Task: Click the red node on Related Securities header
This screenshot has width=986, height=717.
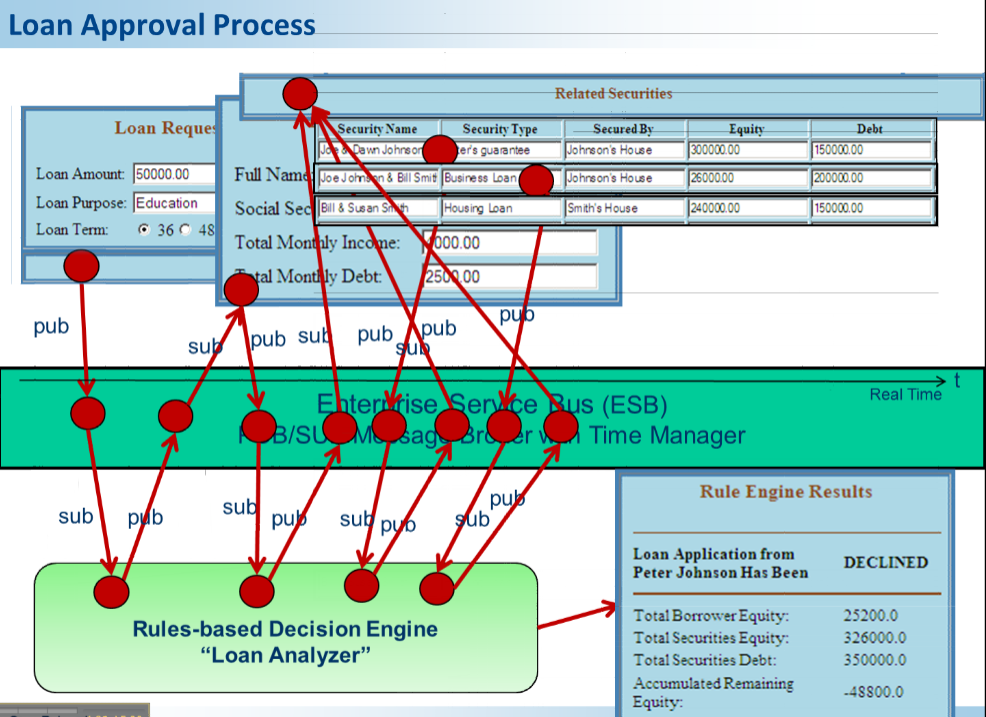Action: (300, 94)
